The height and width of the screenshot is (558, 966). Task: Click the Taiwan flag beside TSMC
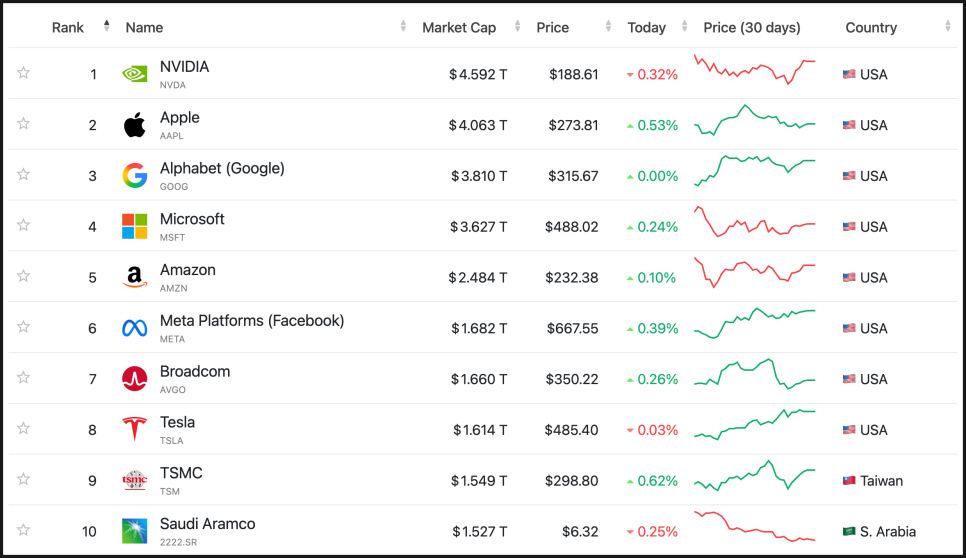tap(849, 481)
